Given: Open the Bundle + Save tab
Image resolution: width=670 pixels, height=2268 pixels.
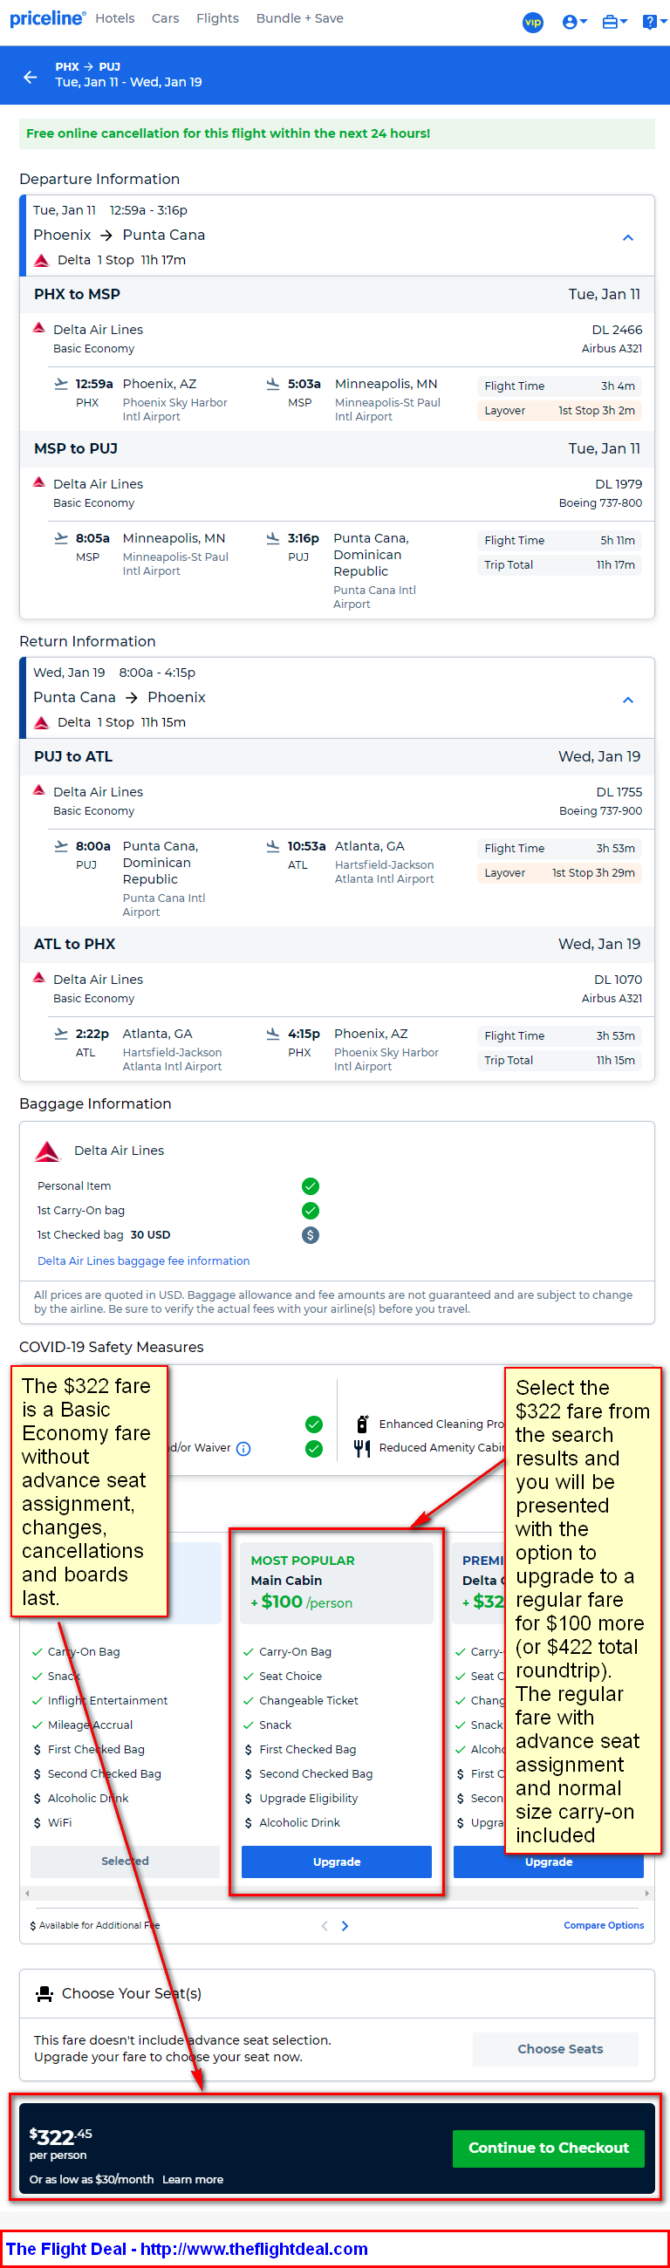Looking at the screenshot, I should tap(299, 18).
